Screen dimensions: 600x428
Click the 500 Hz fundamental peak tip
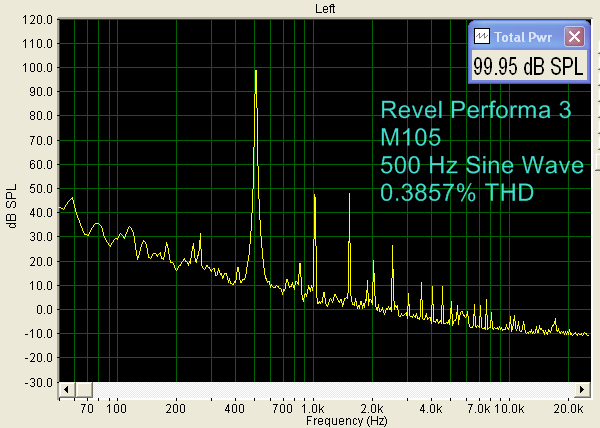tap(256, 71)
